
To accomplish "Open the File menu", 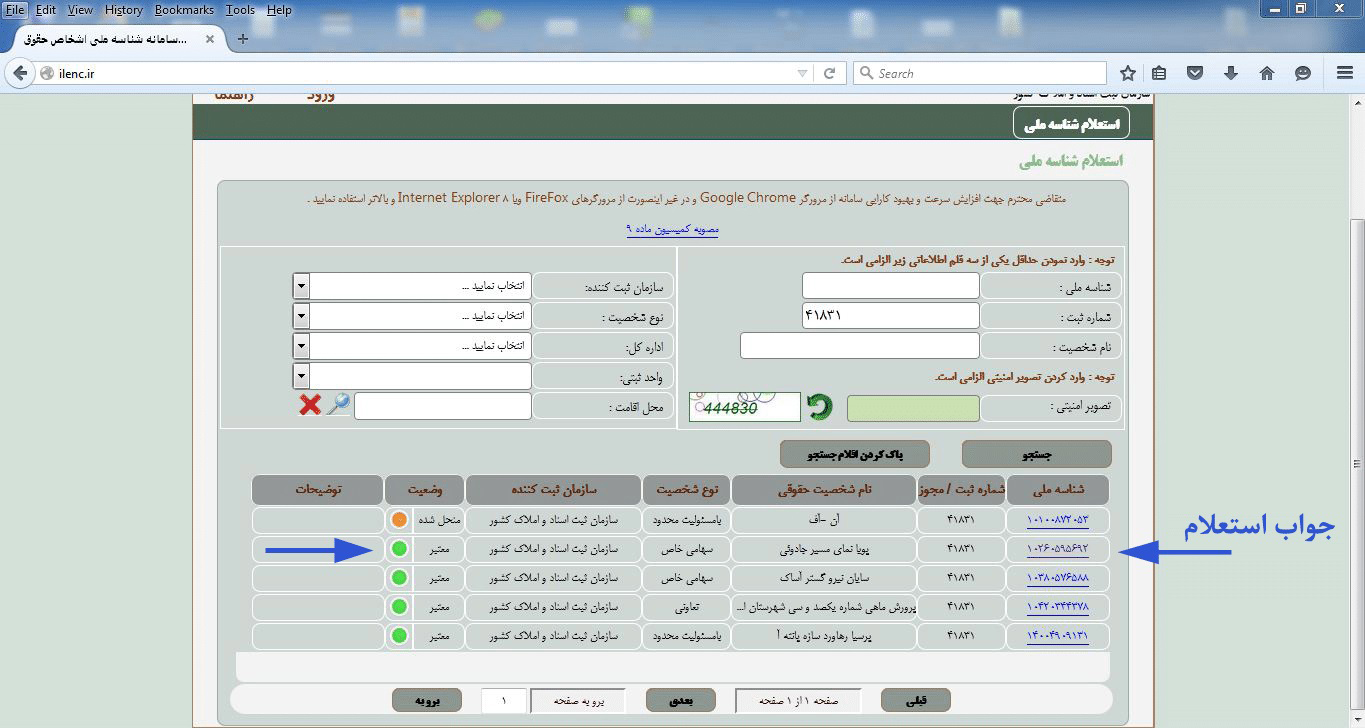I will 14,10.
